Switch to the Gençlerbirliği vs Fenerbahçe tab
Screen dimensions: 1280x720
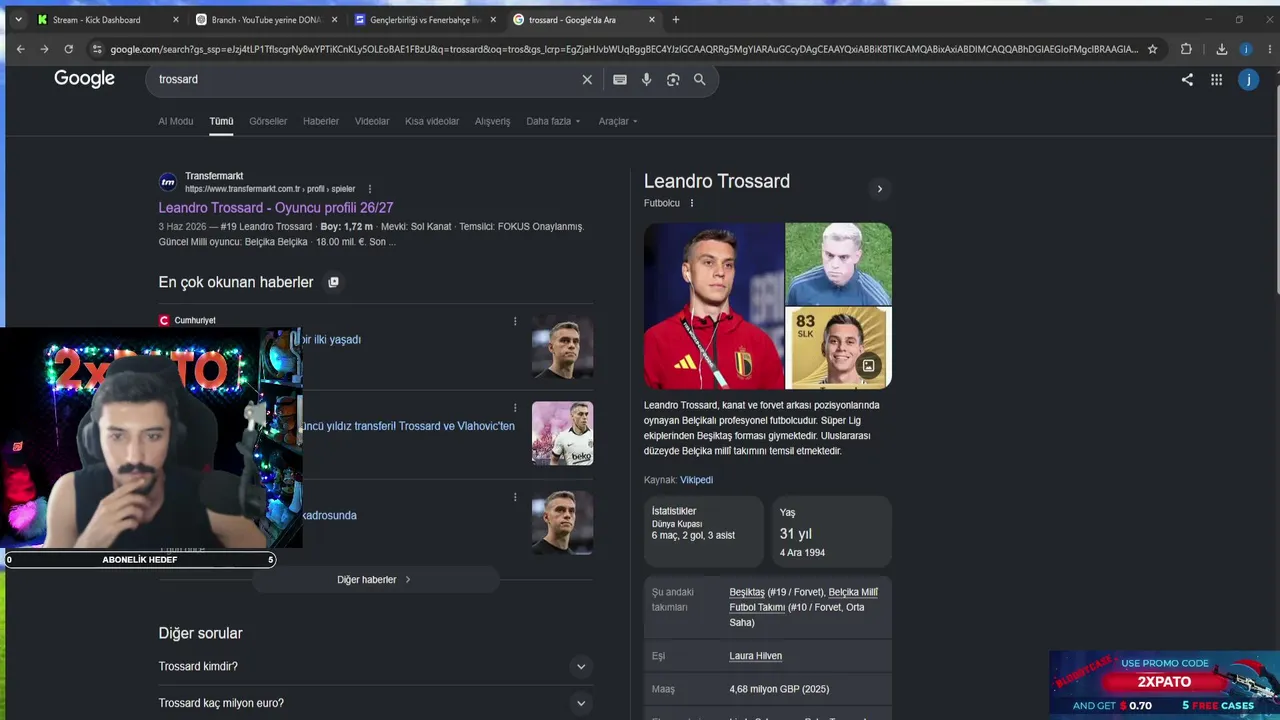425,19
